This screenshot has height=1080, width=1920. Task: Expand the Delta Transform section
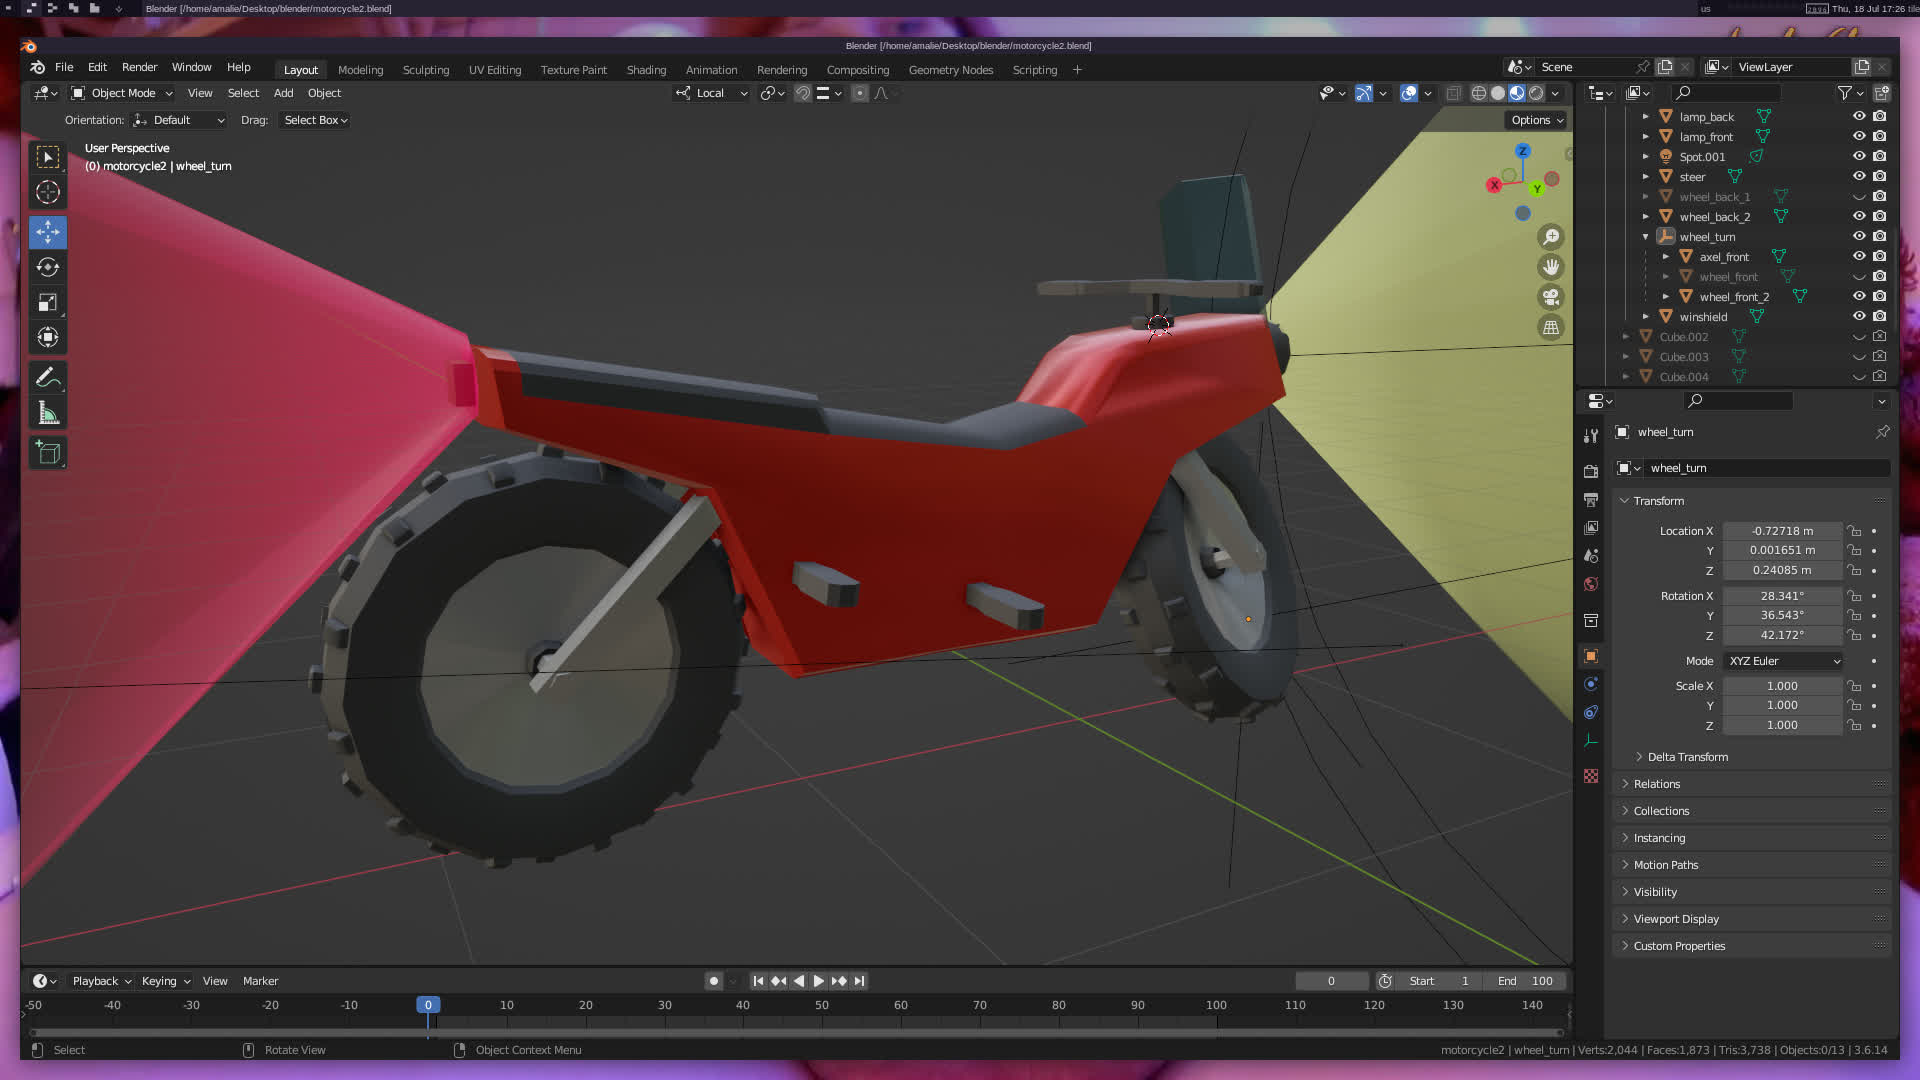[1687, 757]
